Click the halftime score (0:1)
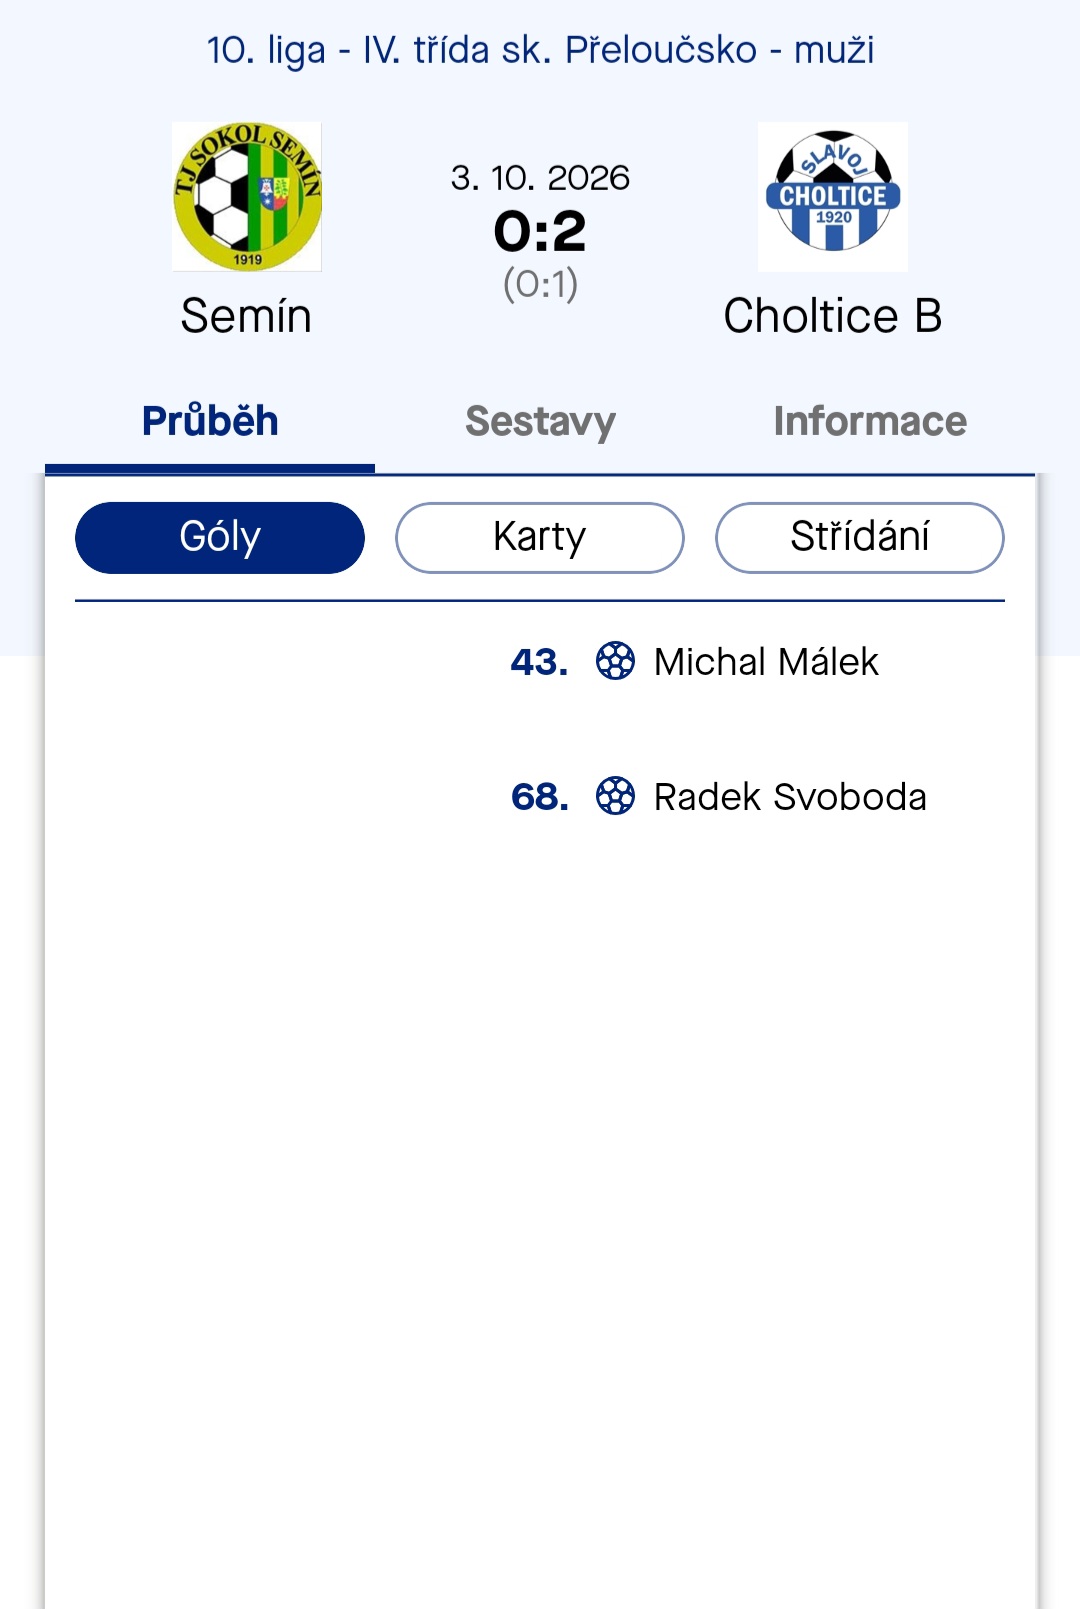This screenshot has width=1080, height=1609. click(540, 284)
